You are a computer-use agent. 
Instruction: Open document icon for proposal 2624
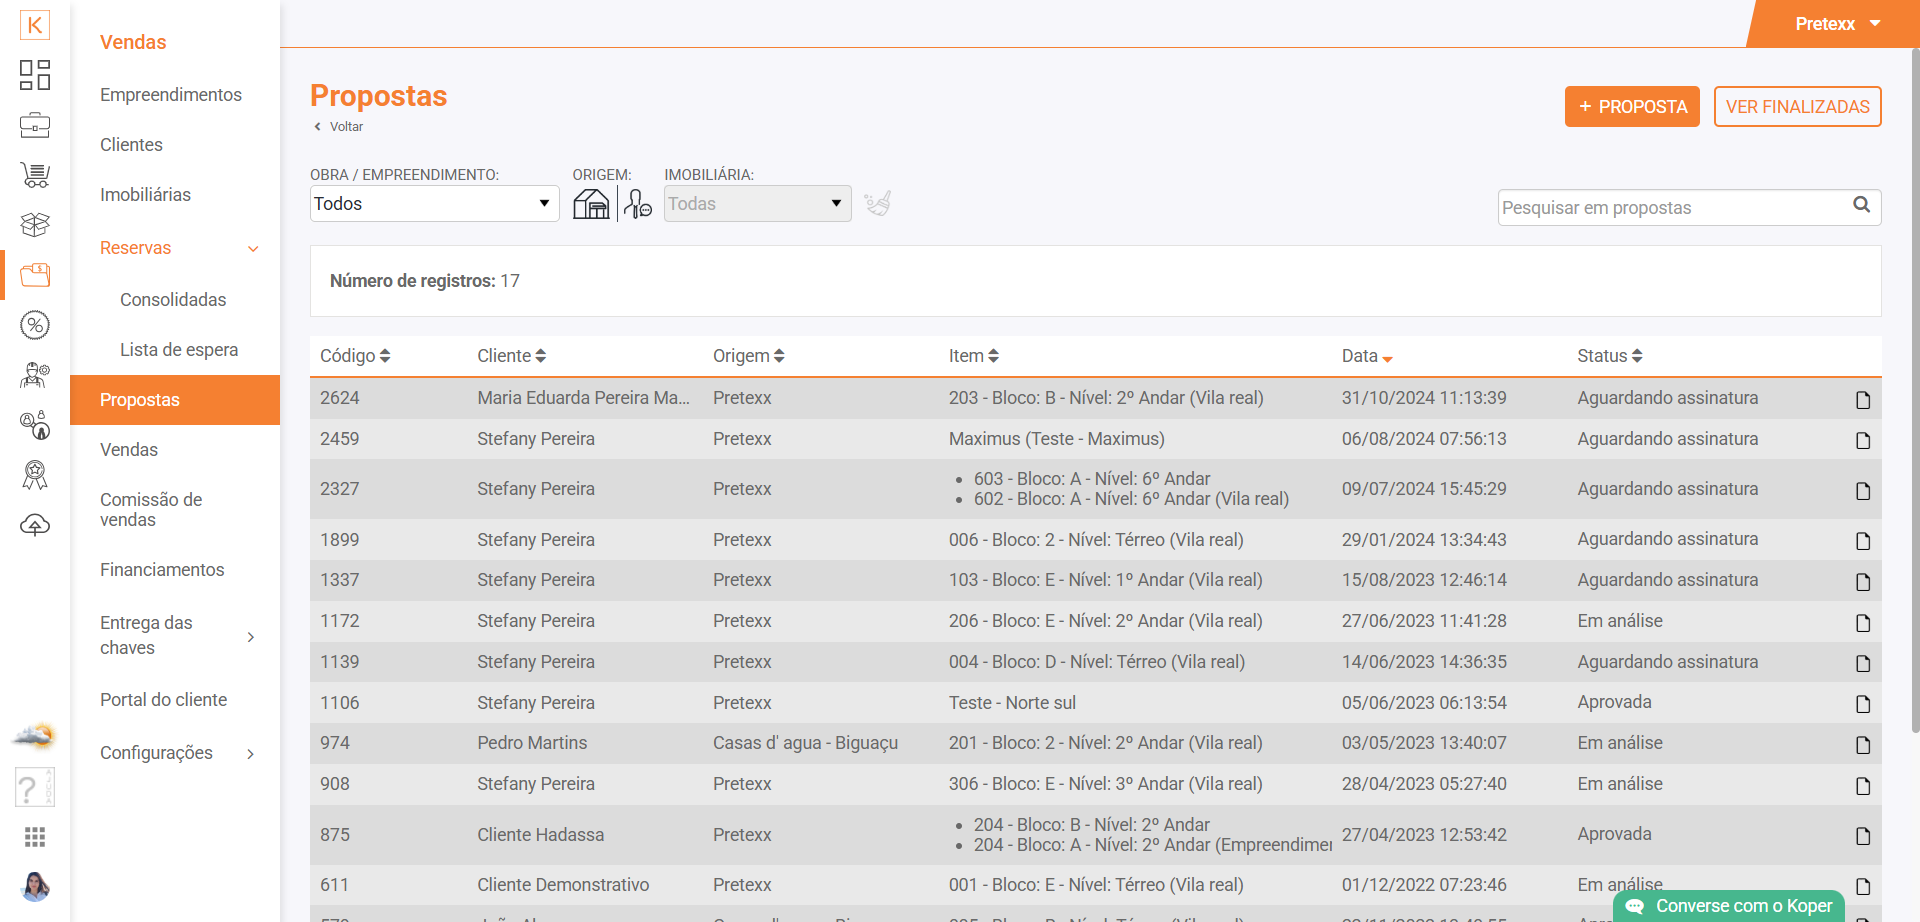(1862, 399)
